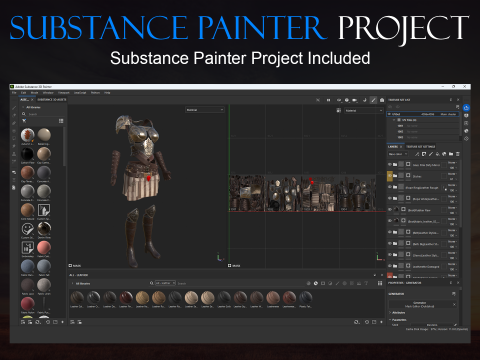Select the Paint brush tool in left toolbar
The height and width of the screenshot is (360, 480).
click(14, 108)
